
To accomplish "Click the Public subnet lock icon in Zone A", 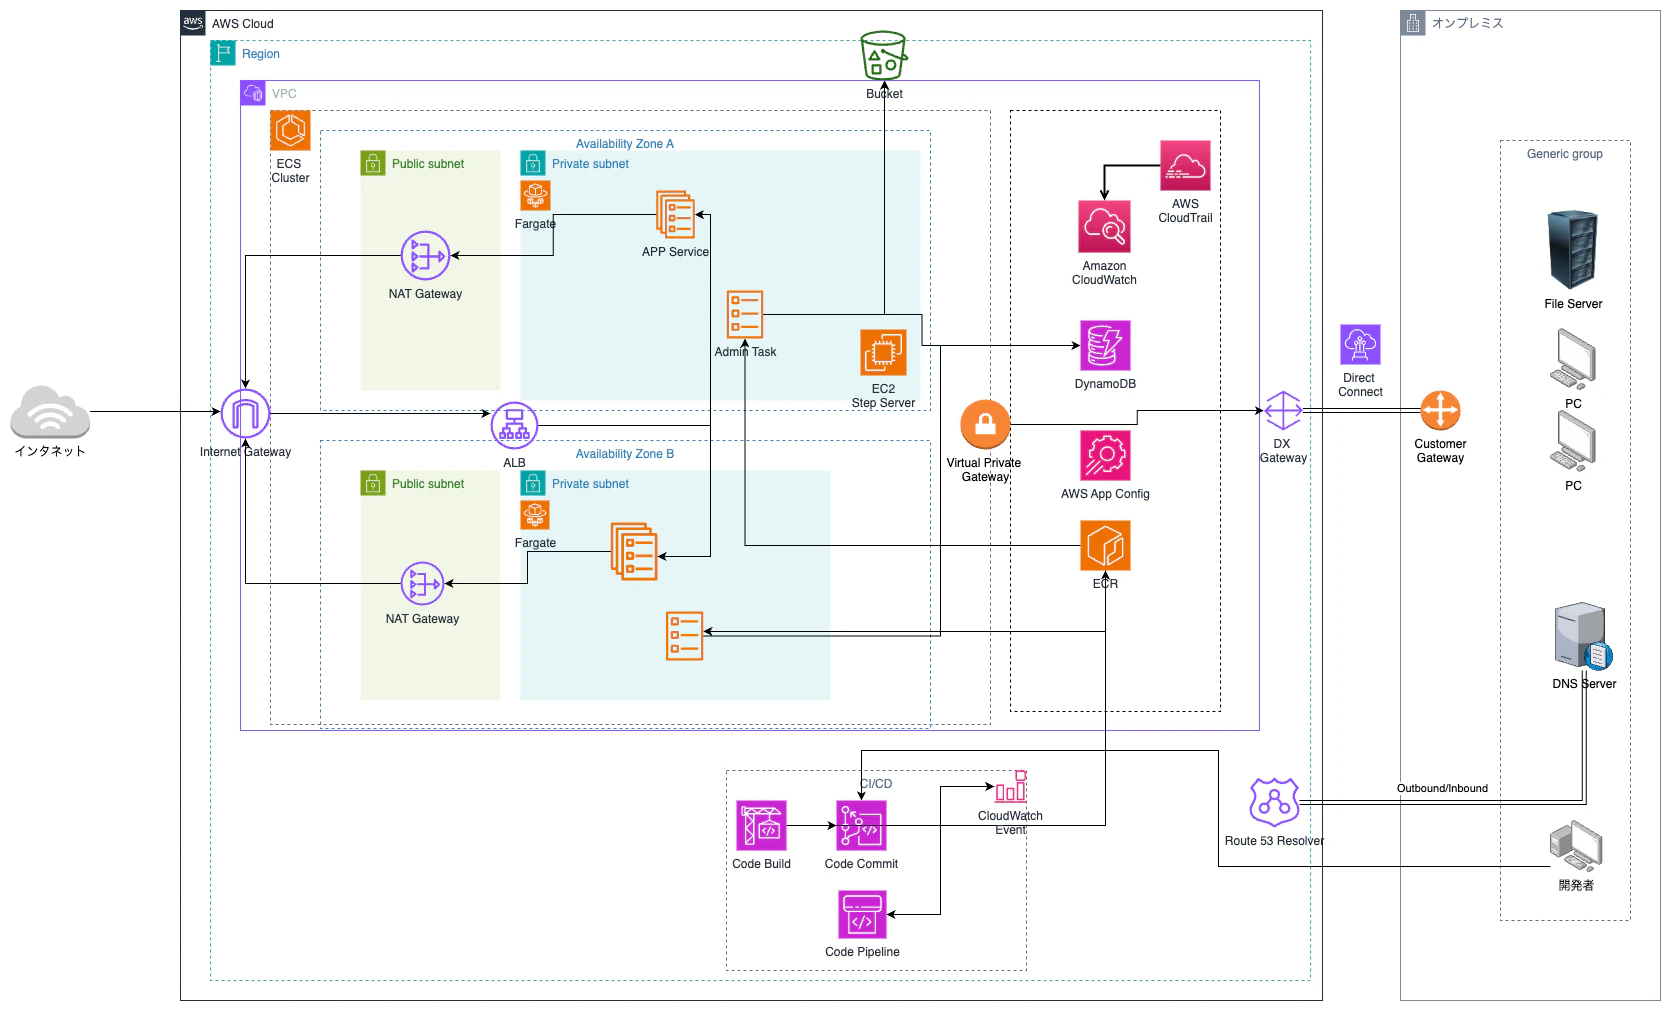I will click(x=373, y=163).
